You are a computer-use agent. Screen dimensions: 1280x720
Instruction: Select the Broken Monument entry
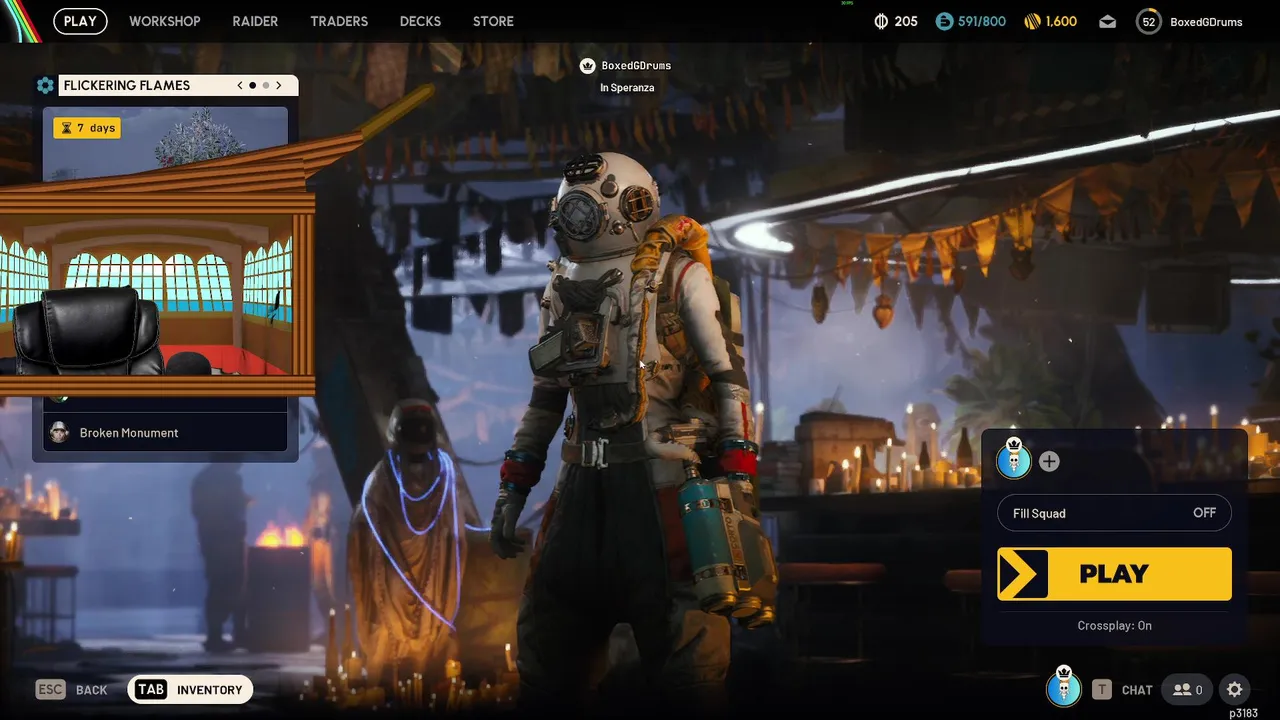point(165,433)
